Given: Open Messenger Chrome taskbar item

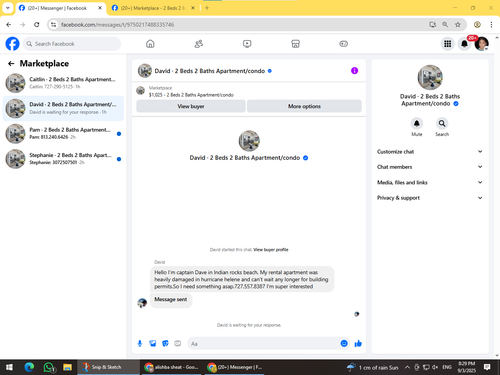Looking at the screenshot, I should (234, 367).
